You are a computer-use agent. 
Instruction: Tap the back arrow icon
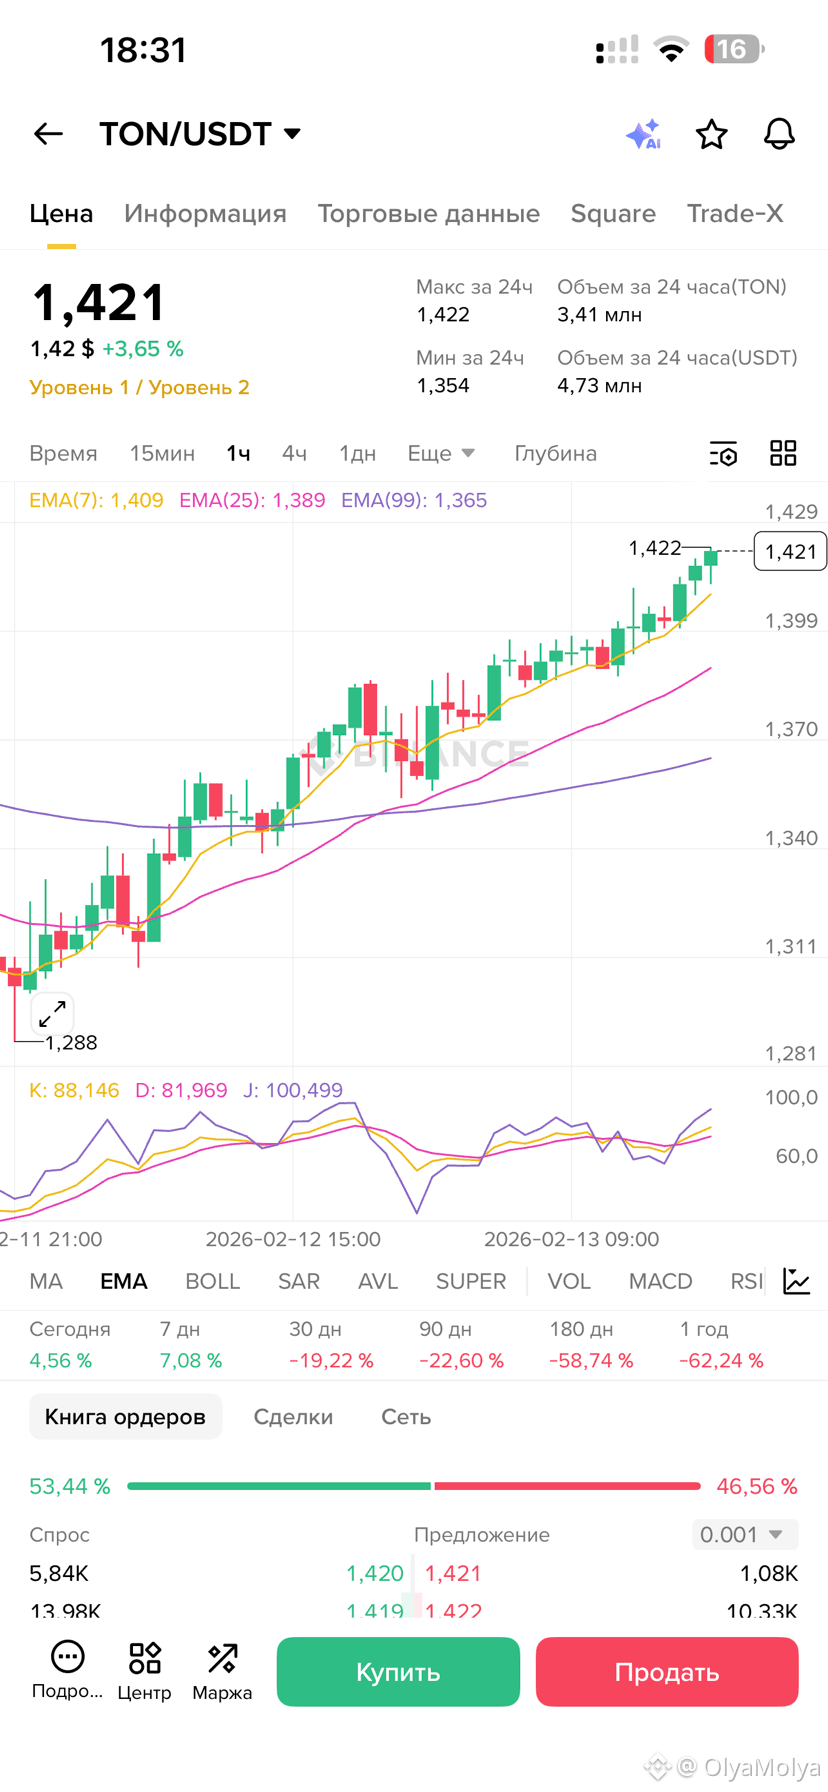coord(48,134)
